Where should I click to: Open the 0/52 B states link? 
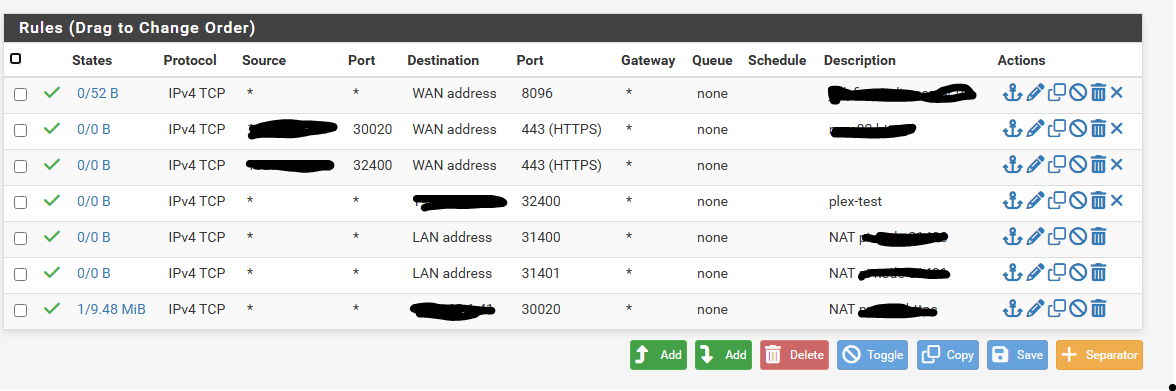click(98, 93)
